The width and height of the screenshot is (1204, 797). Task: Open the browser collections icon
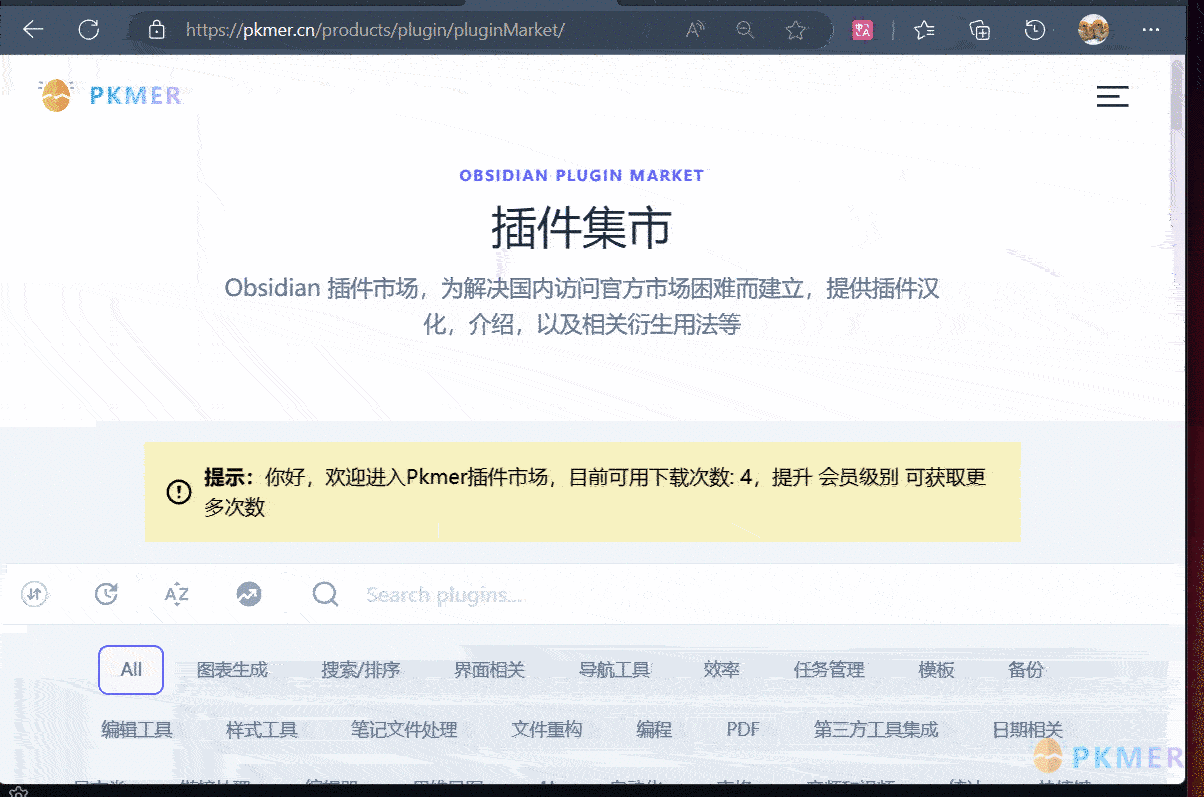click(980, 30)
